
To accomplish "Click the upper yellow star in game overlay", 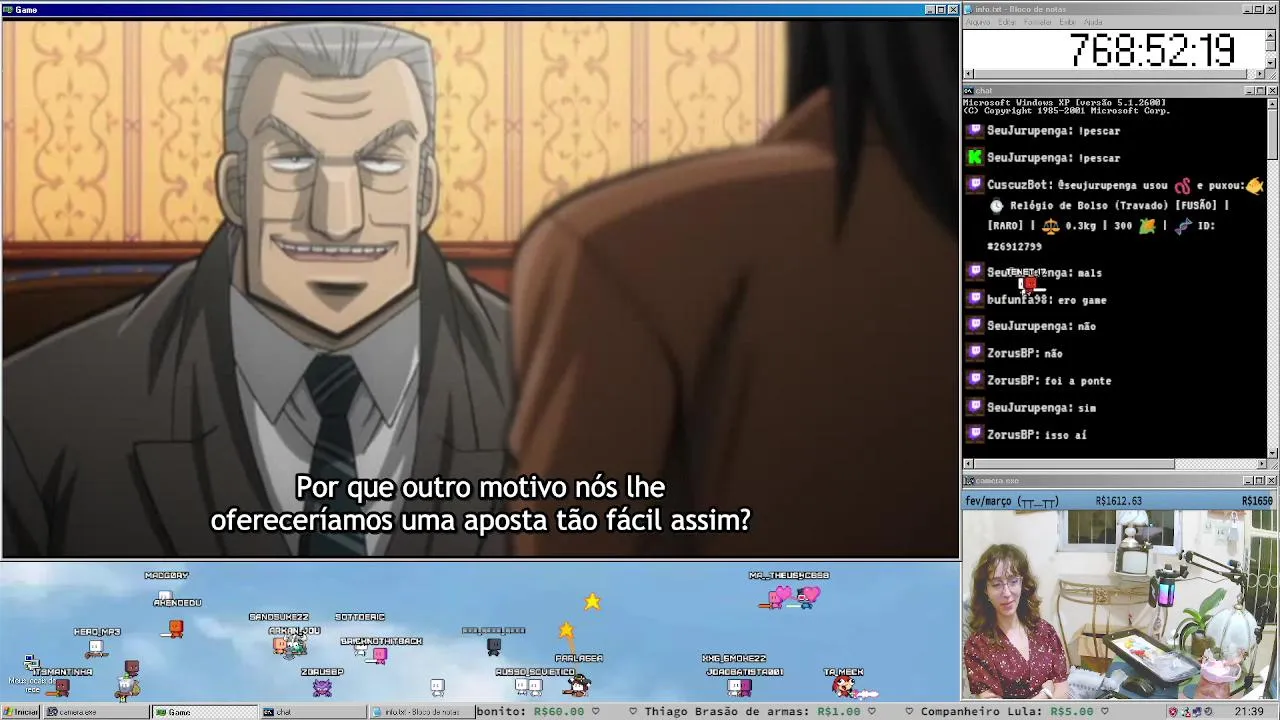I will point(592,601).
